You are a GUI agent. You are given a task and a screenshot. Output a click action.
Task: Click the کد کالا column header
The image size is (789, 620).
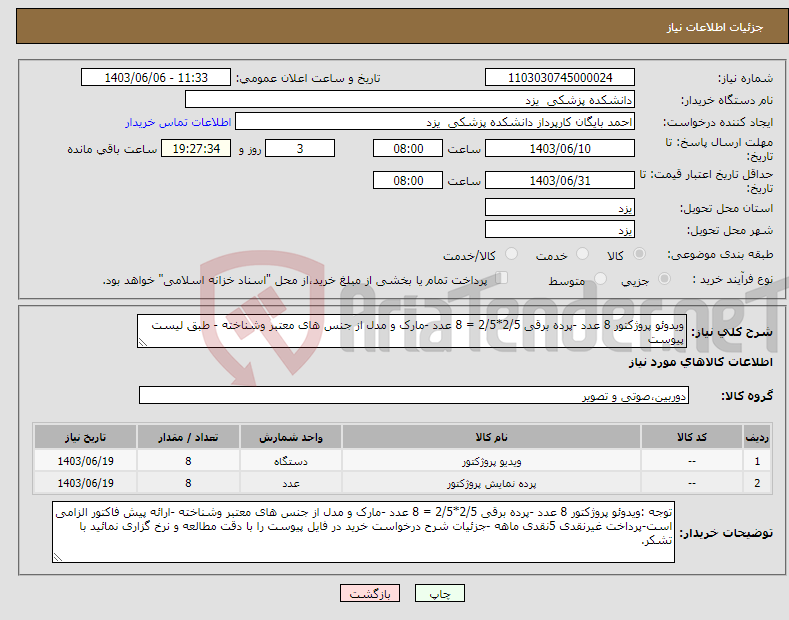[x=691, y=437]
